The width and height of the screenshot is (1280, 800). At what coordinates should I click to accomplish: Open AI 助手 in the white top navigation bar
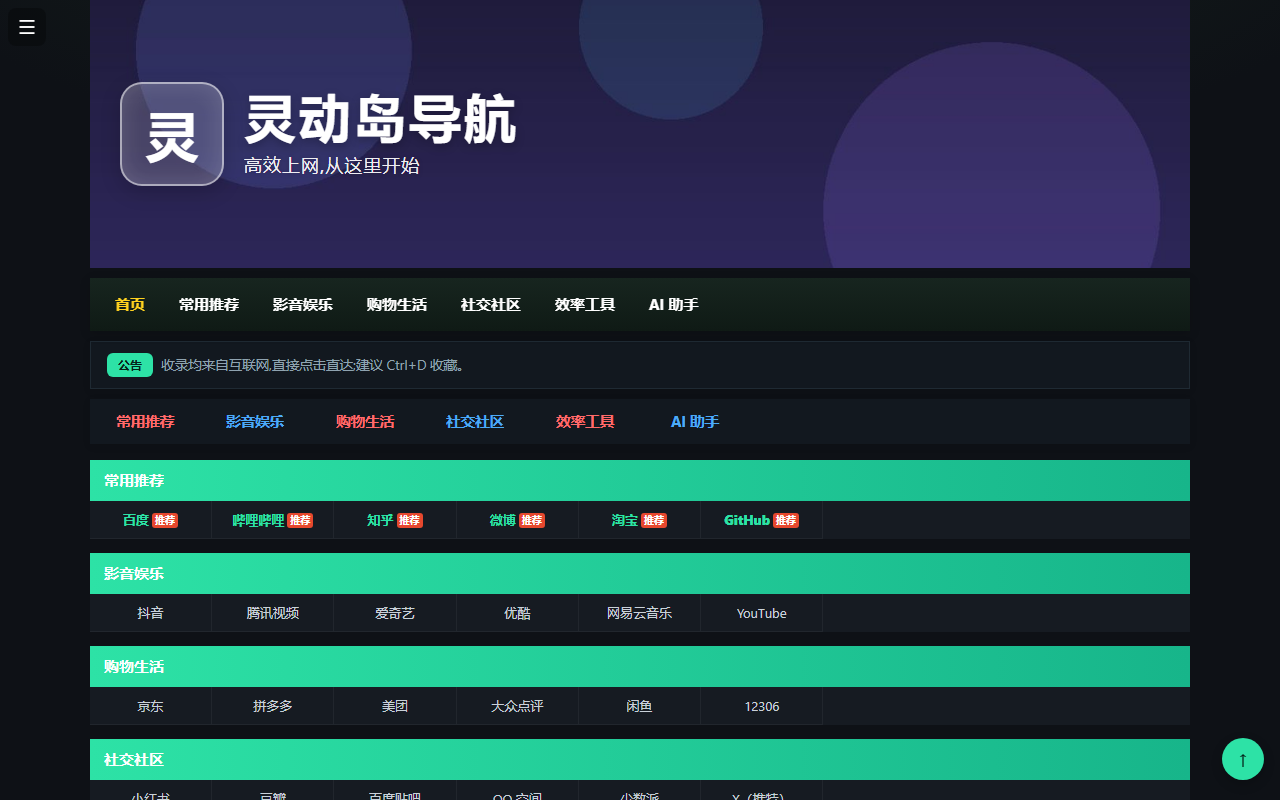click(674, 305)
